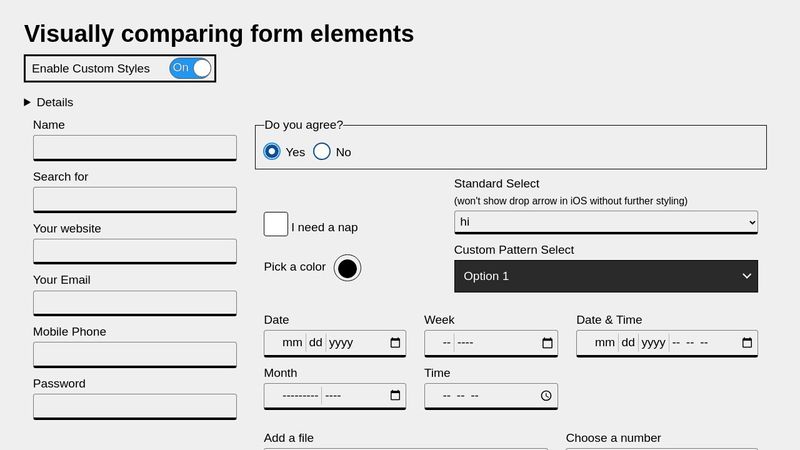
Task: Click the clock icon in Time field
Action: (546, 396)
